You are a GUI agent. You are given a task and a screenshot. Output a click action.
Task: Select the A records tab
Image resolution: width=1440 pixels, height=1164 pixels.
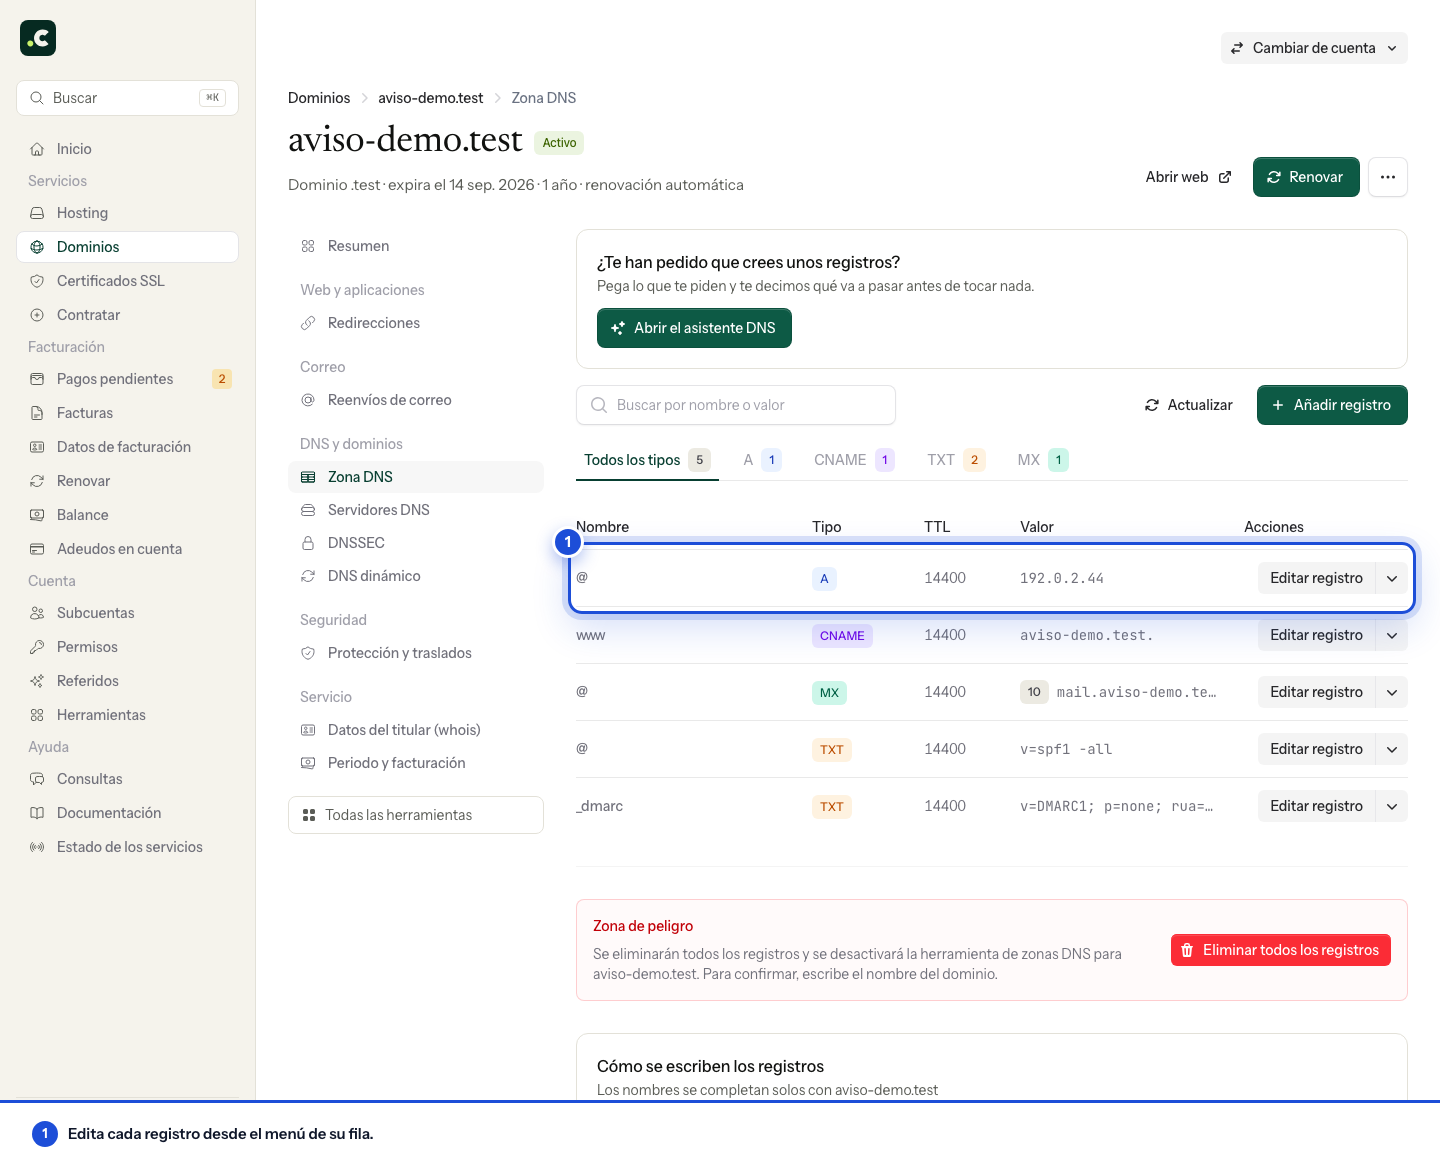coord(762,460)
